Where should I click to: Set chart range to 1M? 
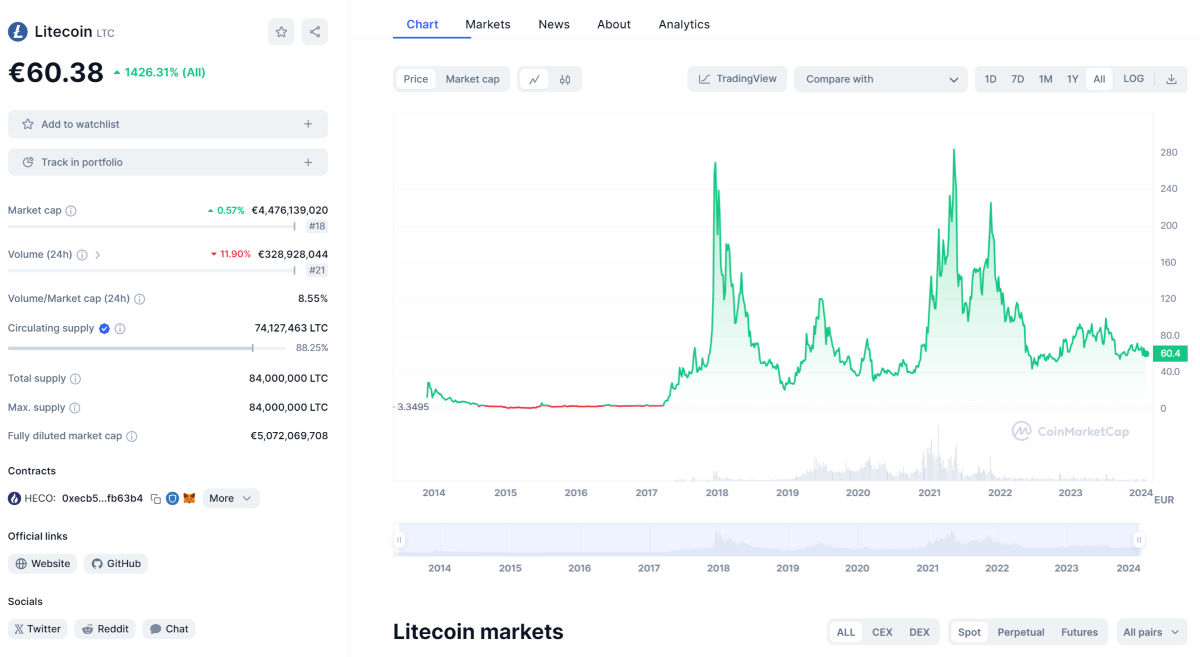click(x=1045, y=79)
